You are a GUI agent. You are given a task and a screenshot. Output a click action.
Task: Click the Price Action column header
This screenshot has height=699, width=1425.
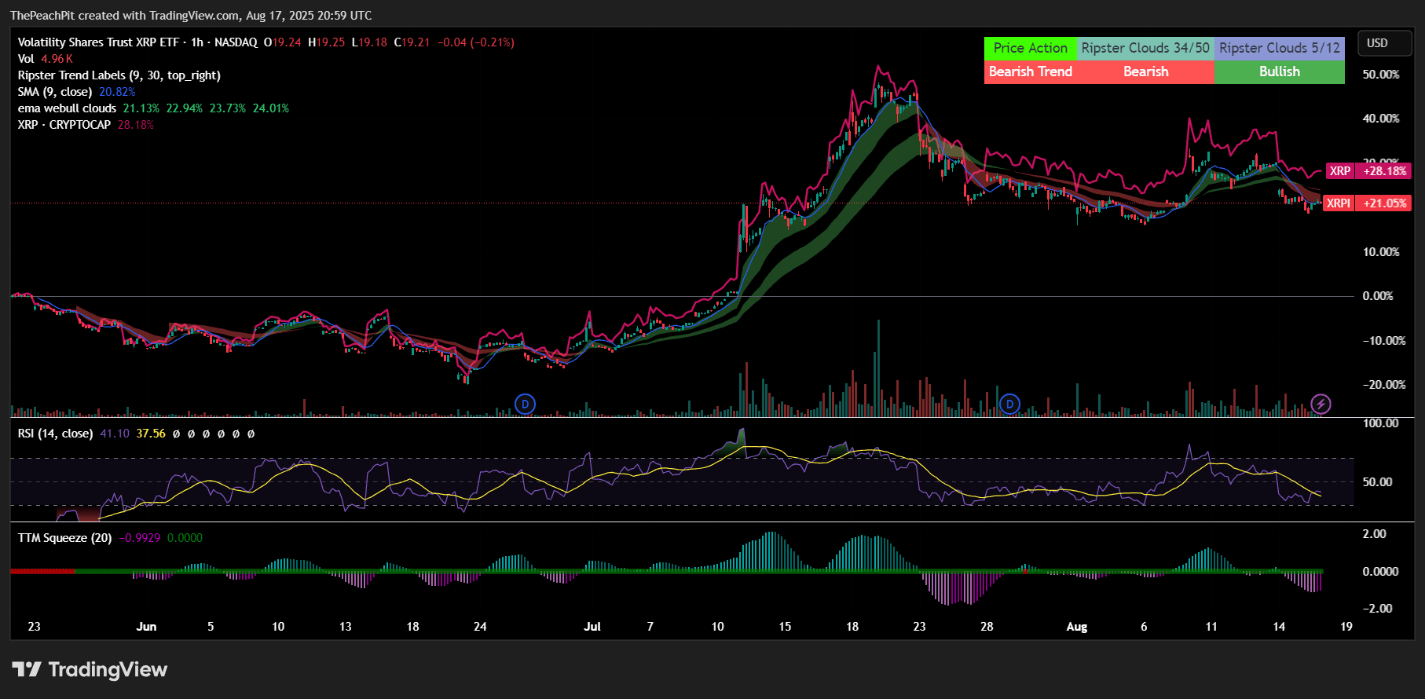1030,47
